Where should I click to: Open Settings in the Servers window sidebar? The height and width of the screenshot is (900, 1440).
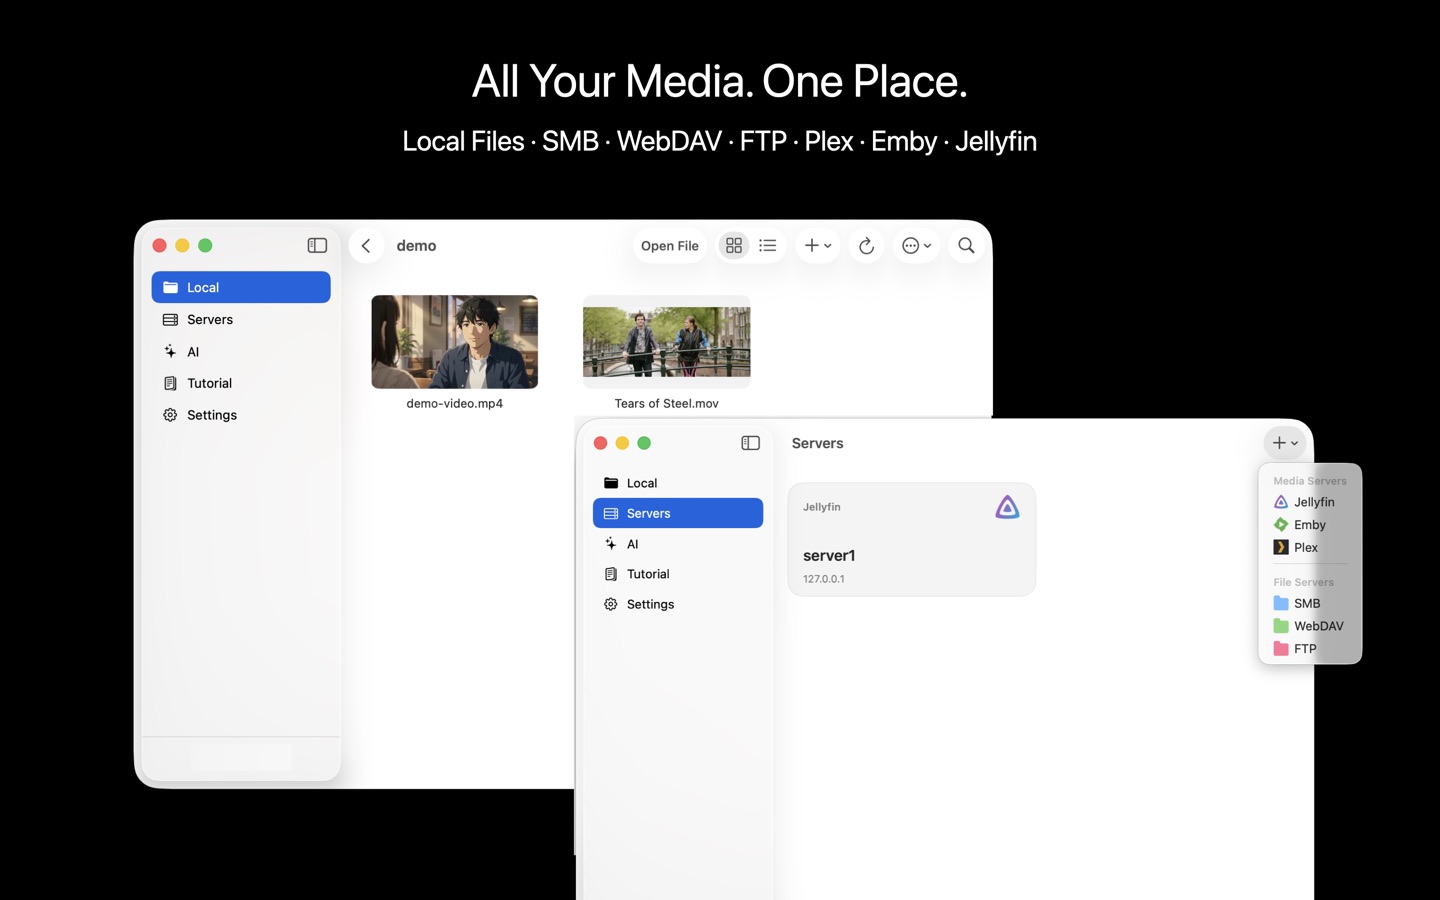click(x=678, y=604)
